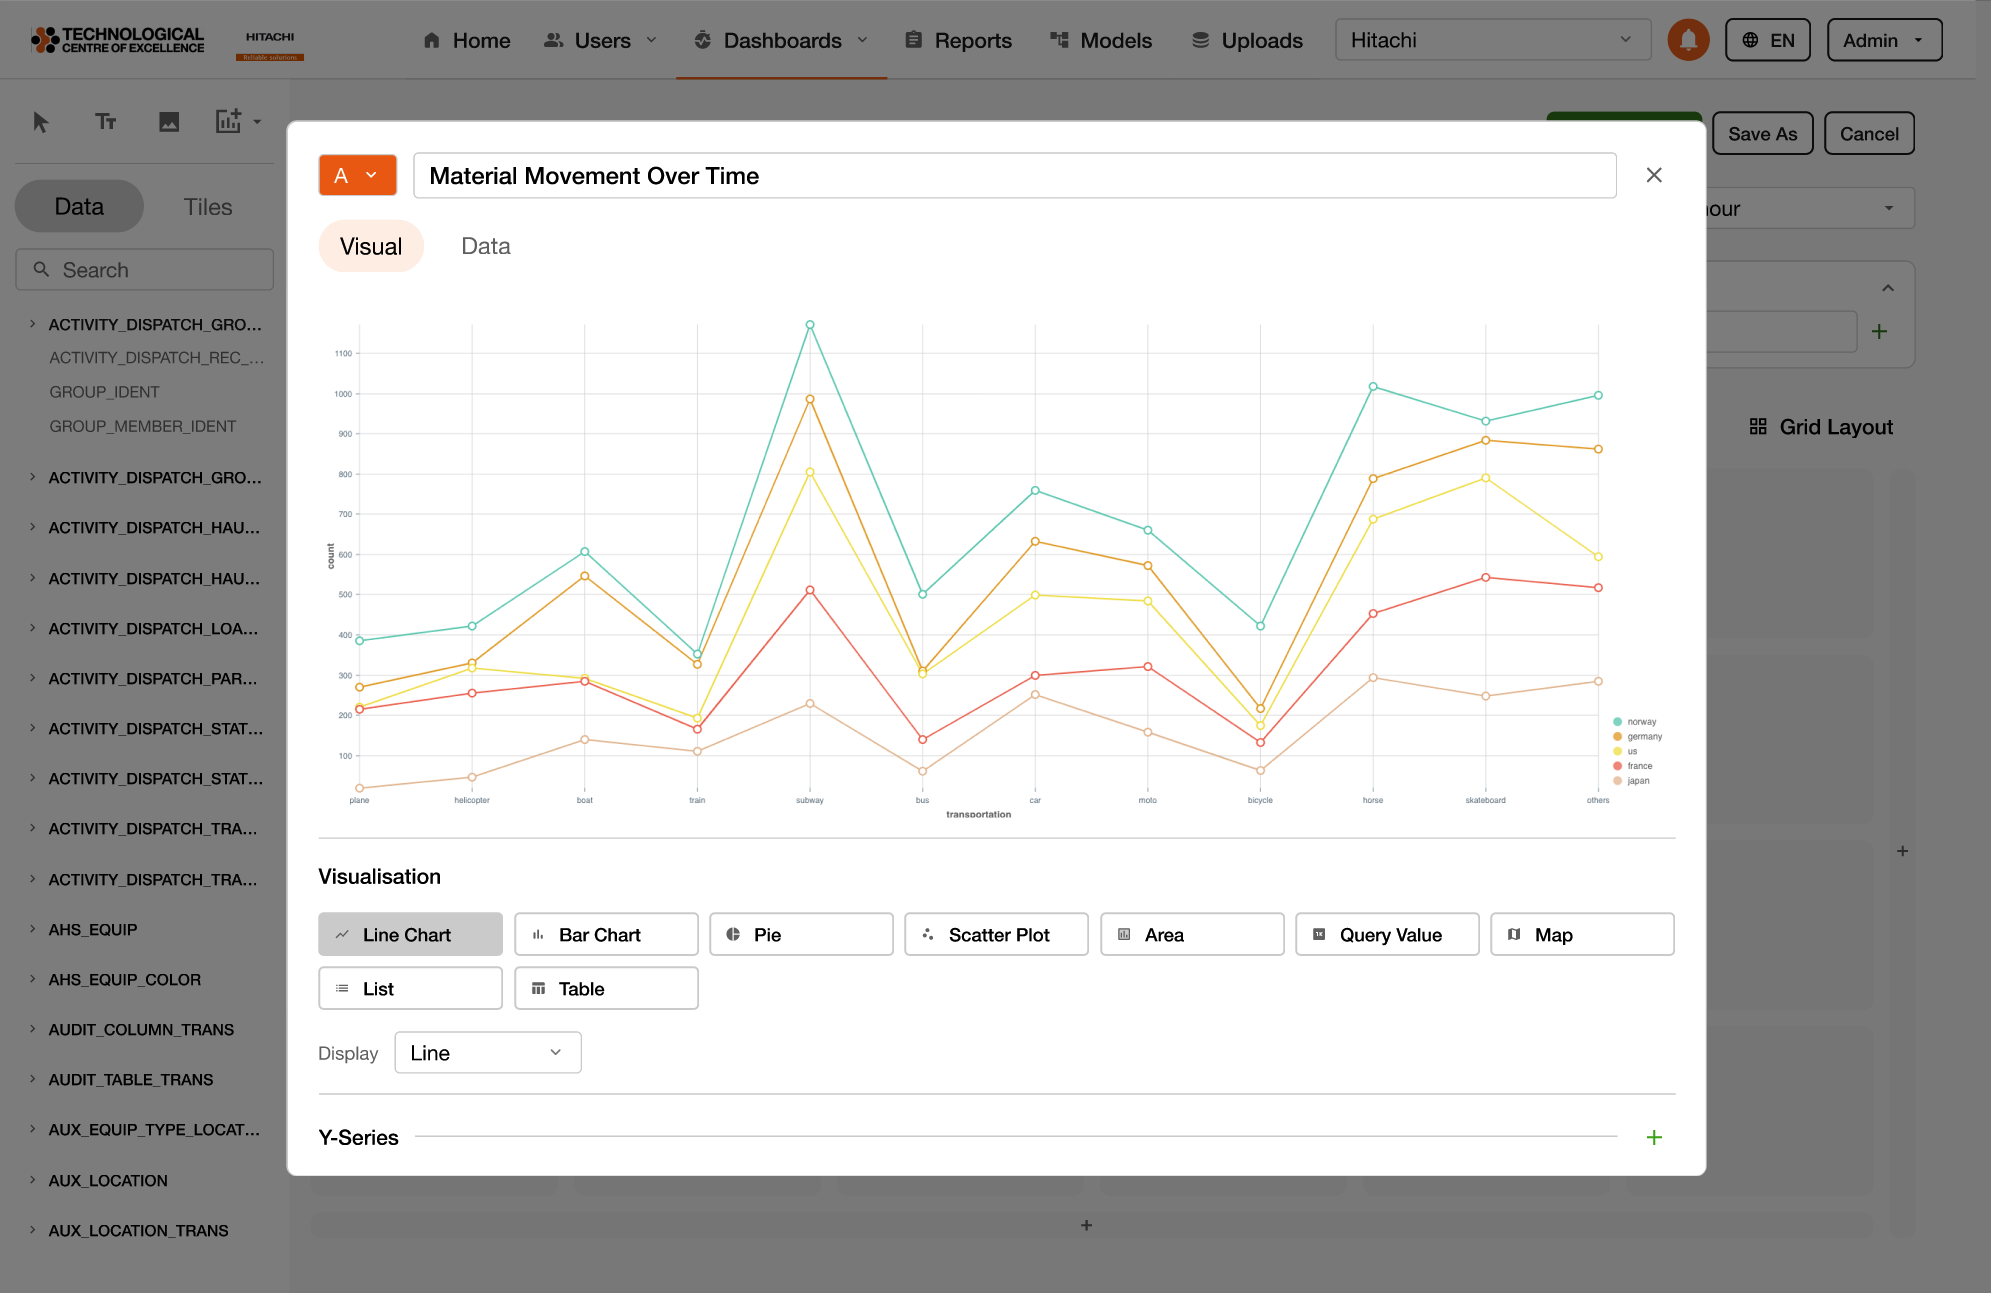The height and width of the screenshot is (1293, 1991).
Task: Open the Dashboards menu
Action: pyautogui.click(x=782, y=40)
